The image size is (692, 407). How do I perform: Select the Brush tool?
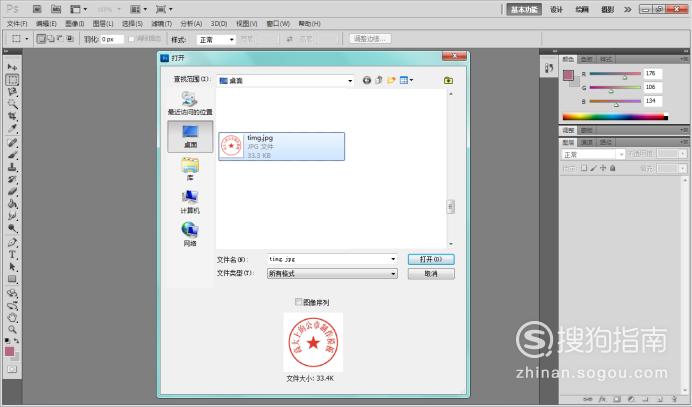click(12, 155)
